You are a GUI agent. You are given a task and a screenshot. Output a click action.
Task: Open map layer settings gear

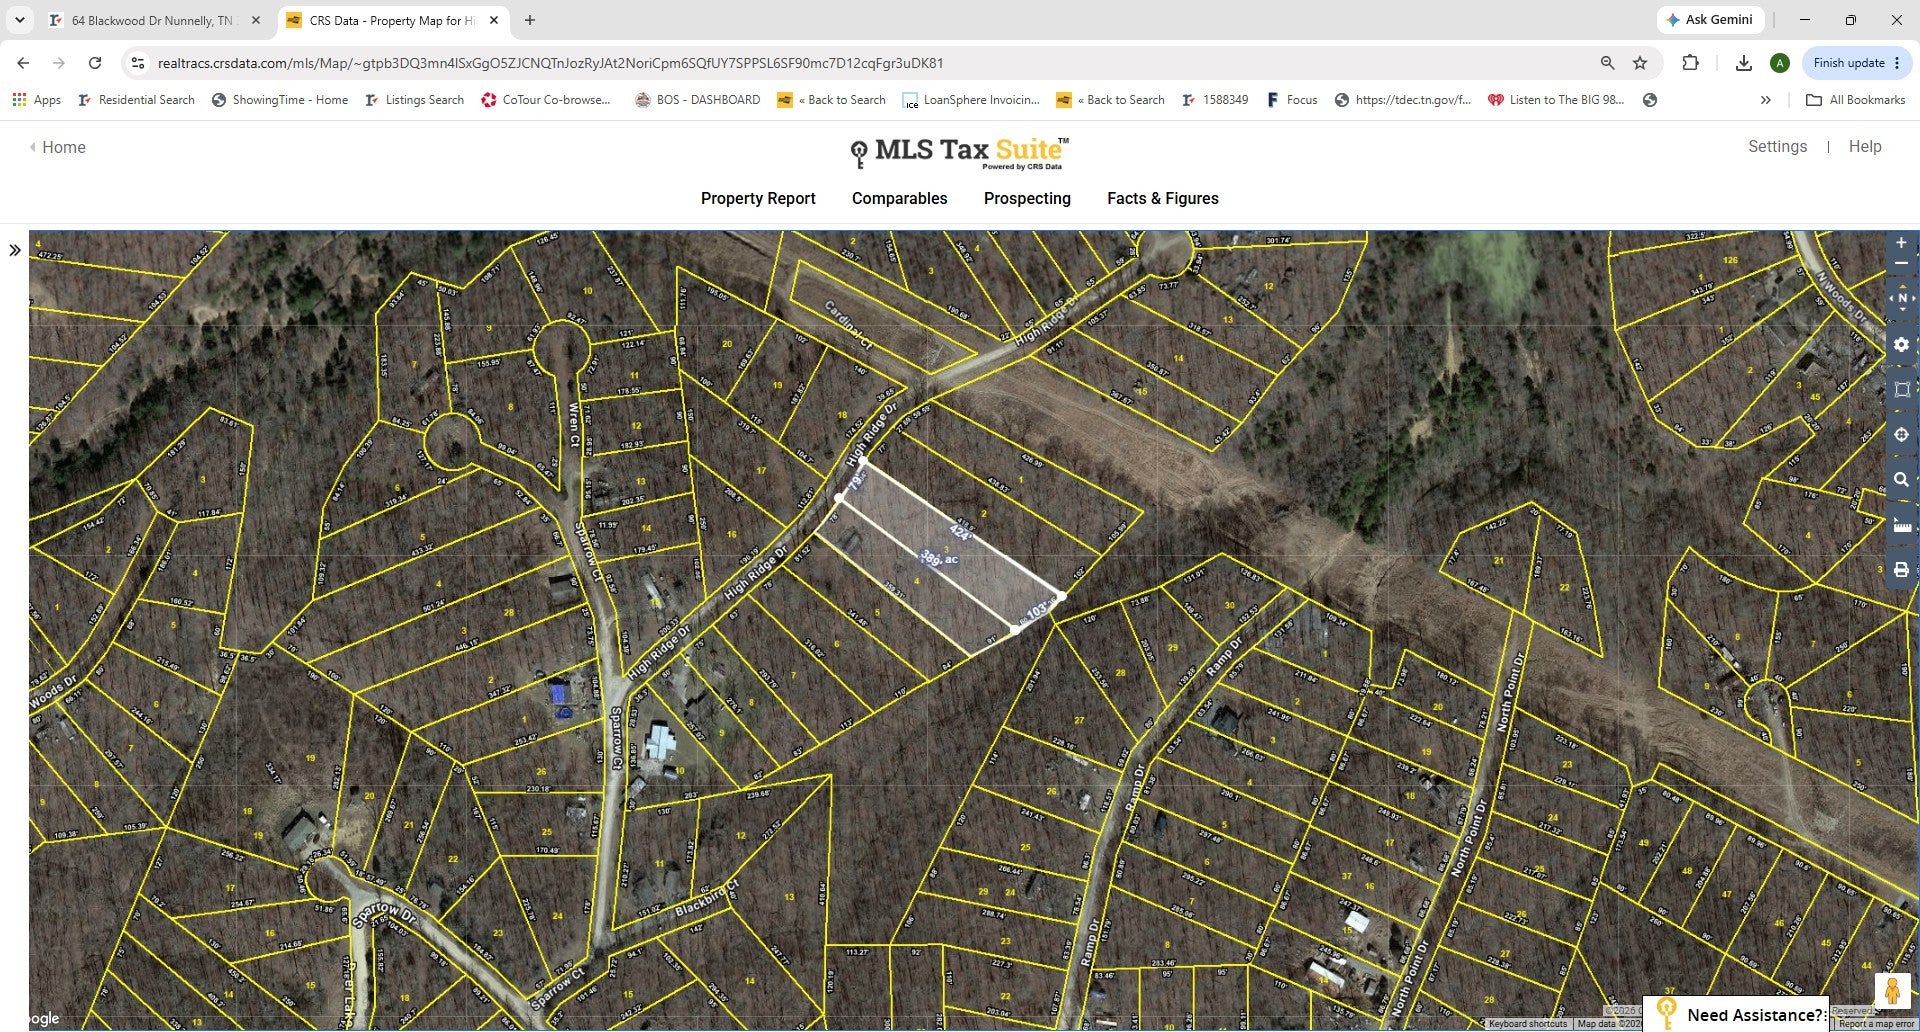point(1901,345)
